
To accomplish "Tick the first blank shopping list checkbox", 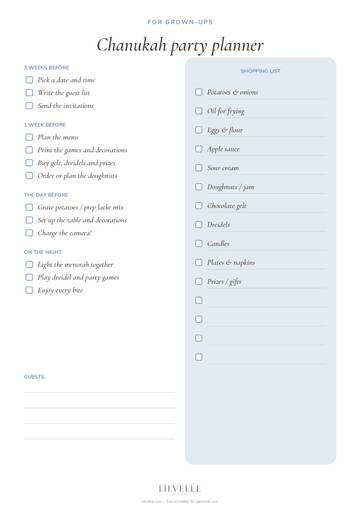I will click(x=199, y=300).
